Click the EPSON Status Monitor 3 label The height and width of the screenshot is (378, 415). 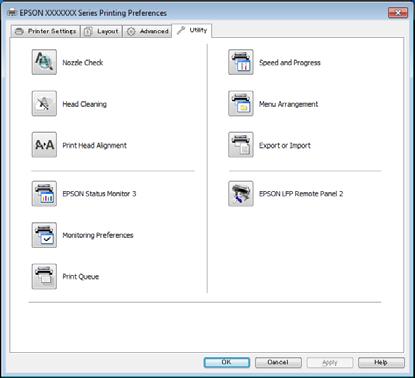pos(99,194)
